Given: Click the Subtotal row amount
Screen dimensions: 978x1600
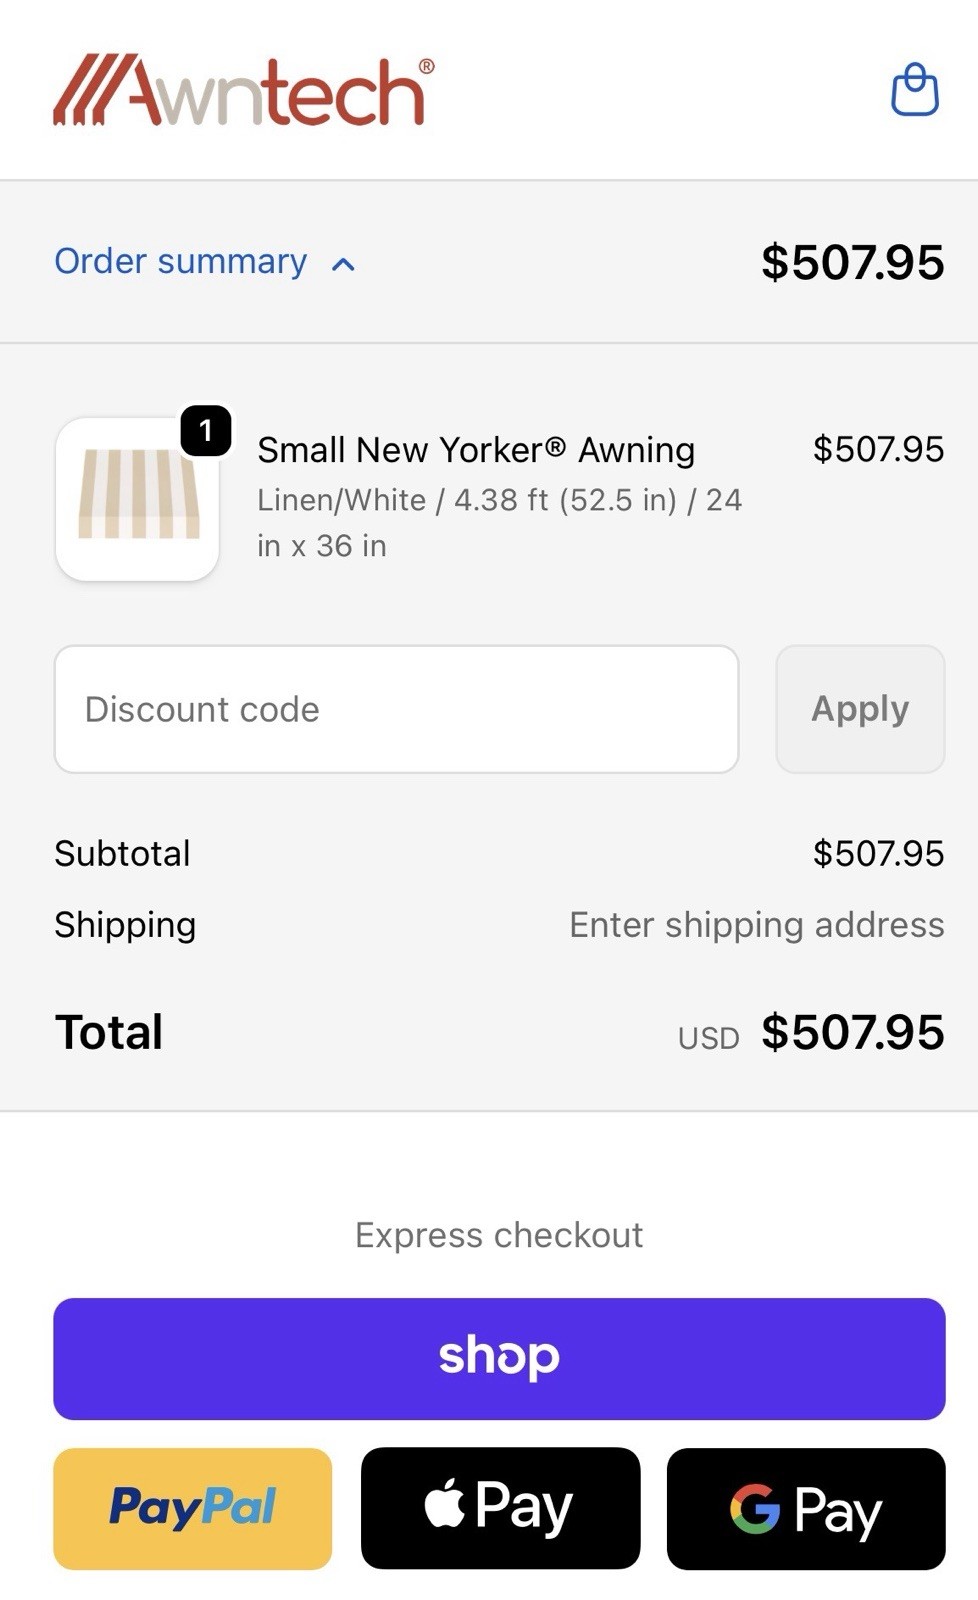Looking at the screenshot, I should pyautogui.click(x=878, y=853).
